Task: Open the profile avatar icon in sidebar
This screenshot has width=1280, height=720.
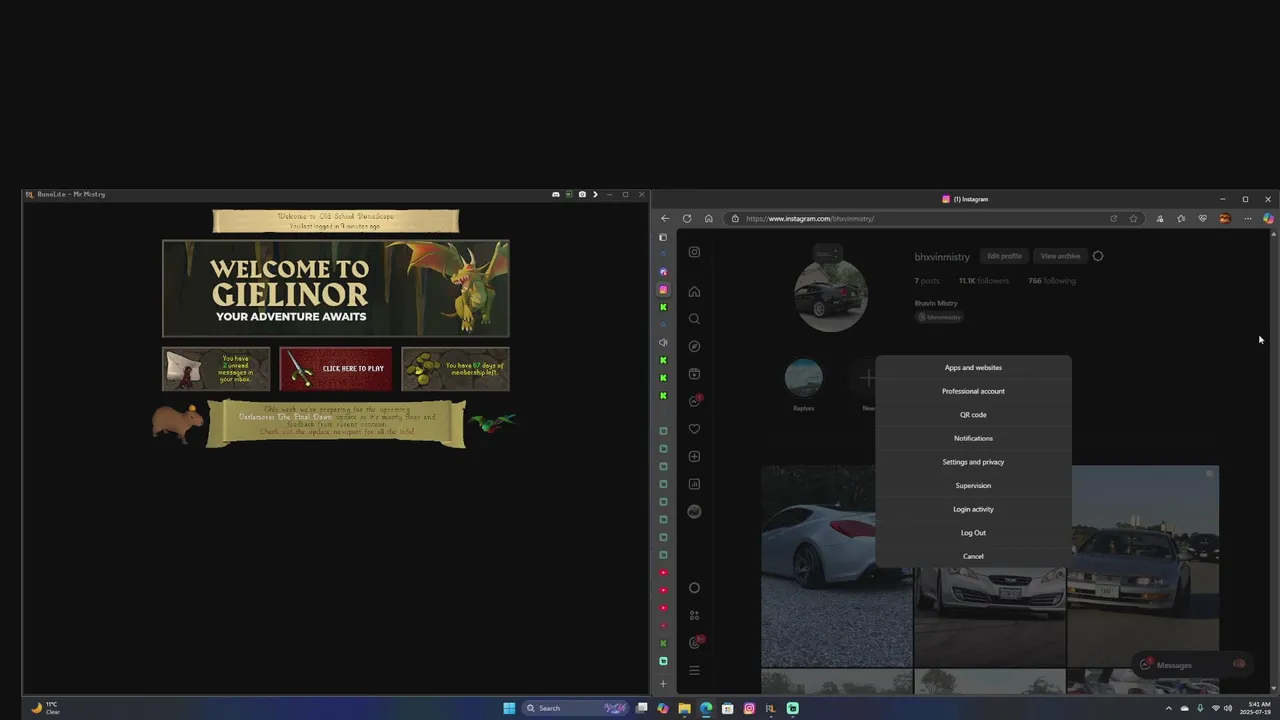Action: pos(694,511)
